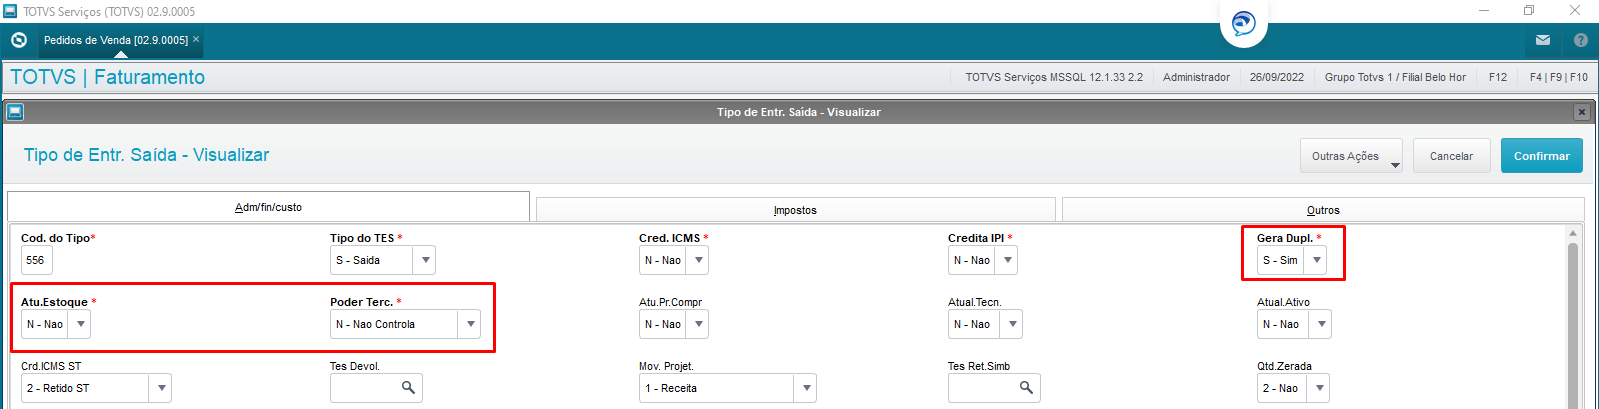1599x409 pixels.
Task: Click the form's vertical scrollbar
Action: pyautogui.click(x=1573, y=325)
